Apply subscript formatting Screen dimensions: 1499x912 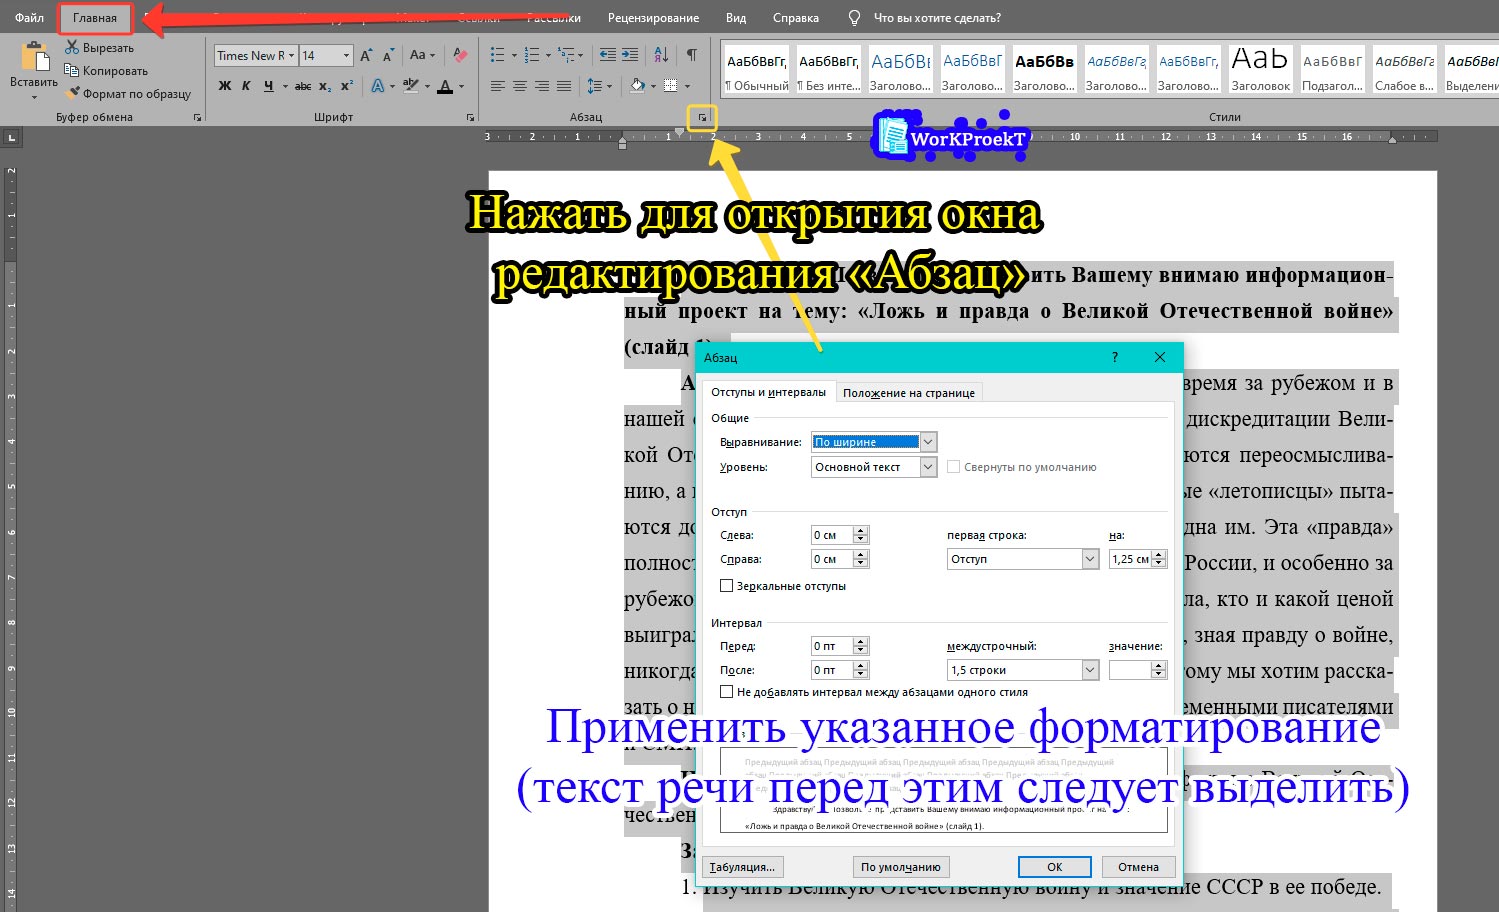coord(325,87)
